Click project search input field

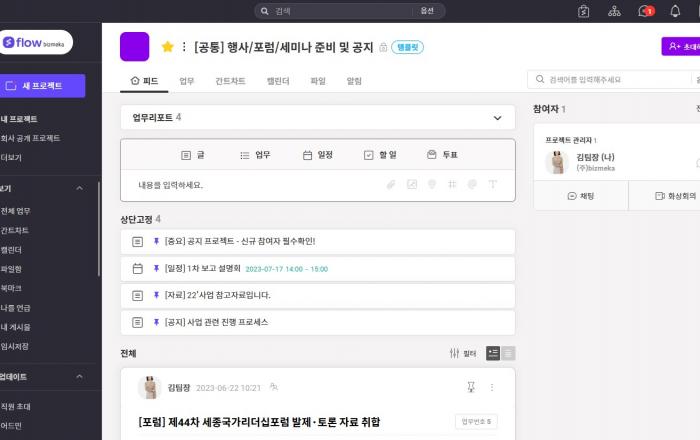point(614,79)
